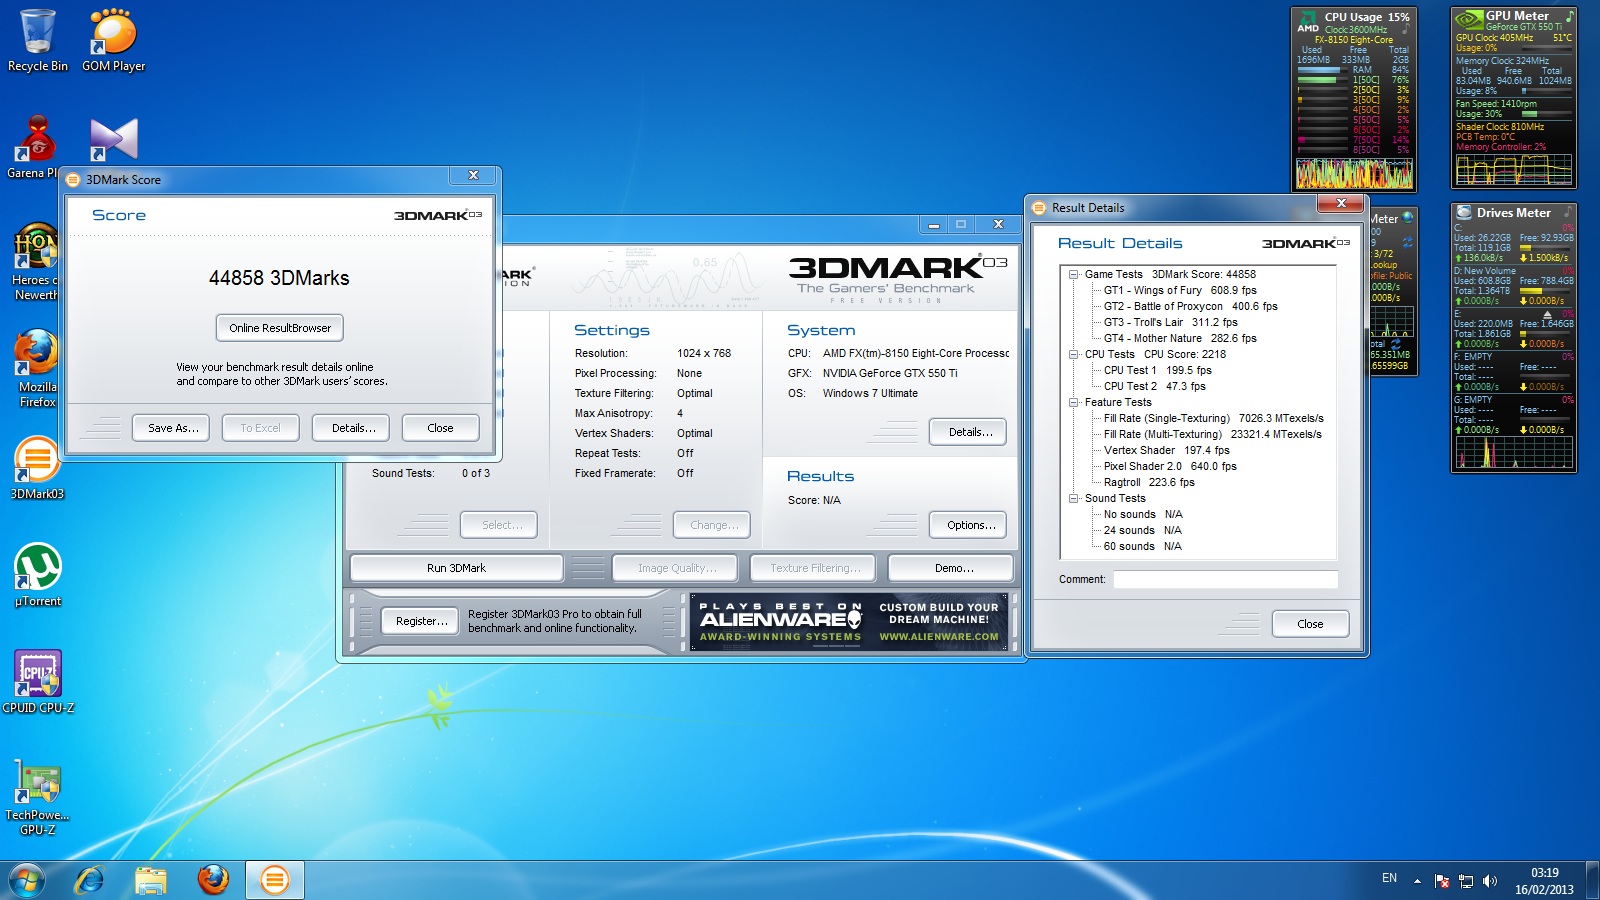Image resolution: width=1600 pixels, height=900 pixels.
Task: Open the Alienware advertisement banner
Action: pyautogui.click(x=849, y=621)
